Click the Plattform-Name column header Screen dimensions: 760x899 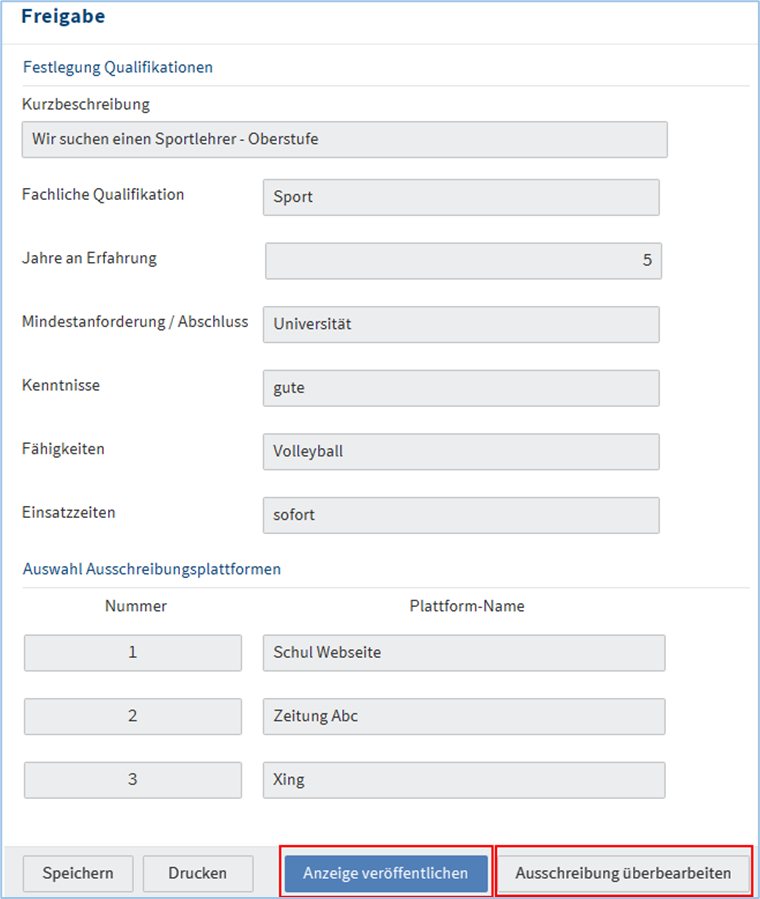(x=466, y=606)
